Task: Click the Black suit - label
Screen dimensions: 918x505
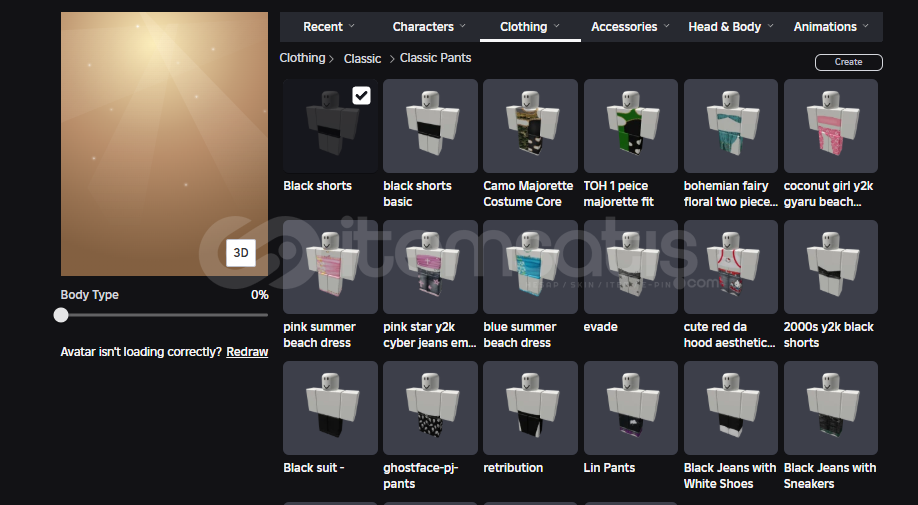Action: [x=314, y=468]
